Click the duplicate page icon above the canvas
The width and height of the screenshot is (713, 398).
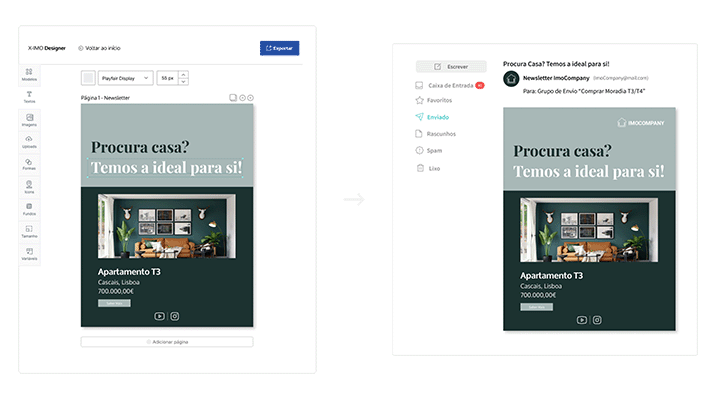233,98
